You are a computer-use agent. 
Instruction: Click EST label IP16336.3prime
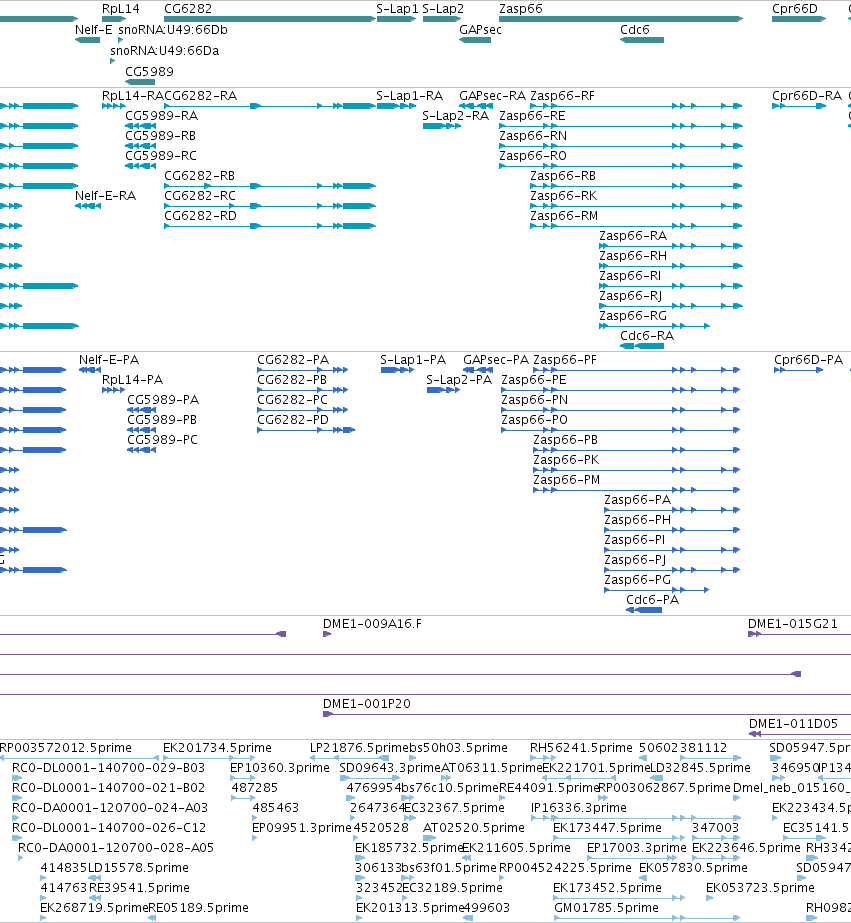[579, 808]
